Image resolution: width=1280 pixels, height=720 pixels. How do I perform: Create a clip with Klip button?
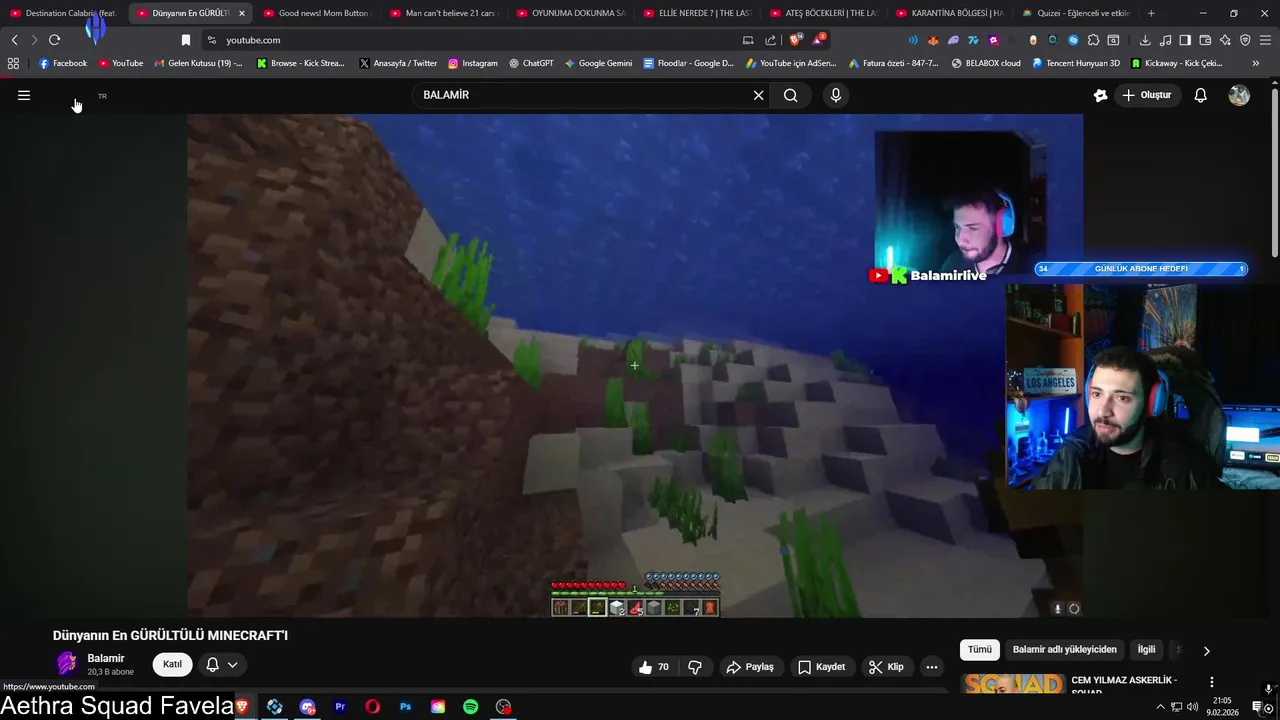pyautogui.click(x=886, y=667)
